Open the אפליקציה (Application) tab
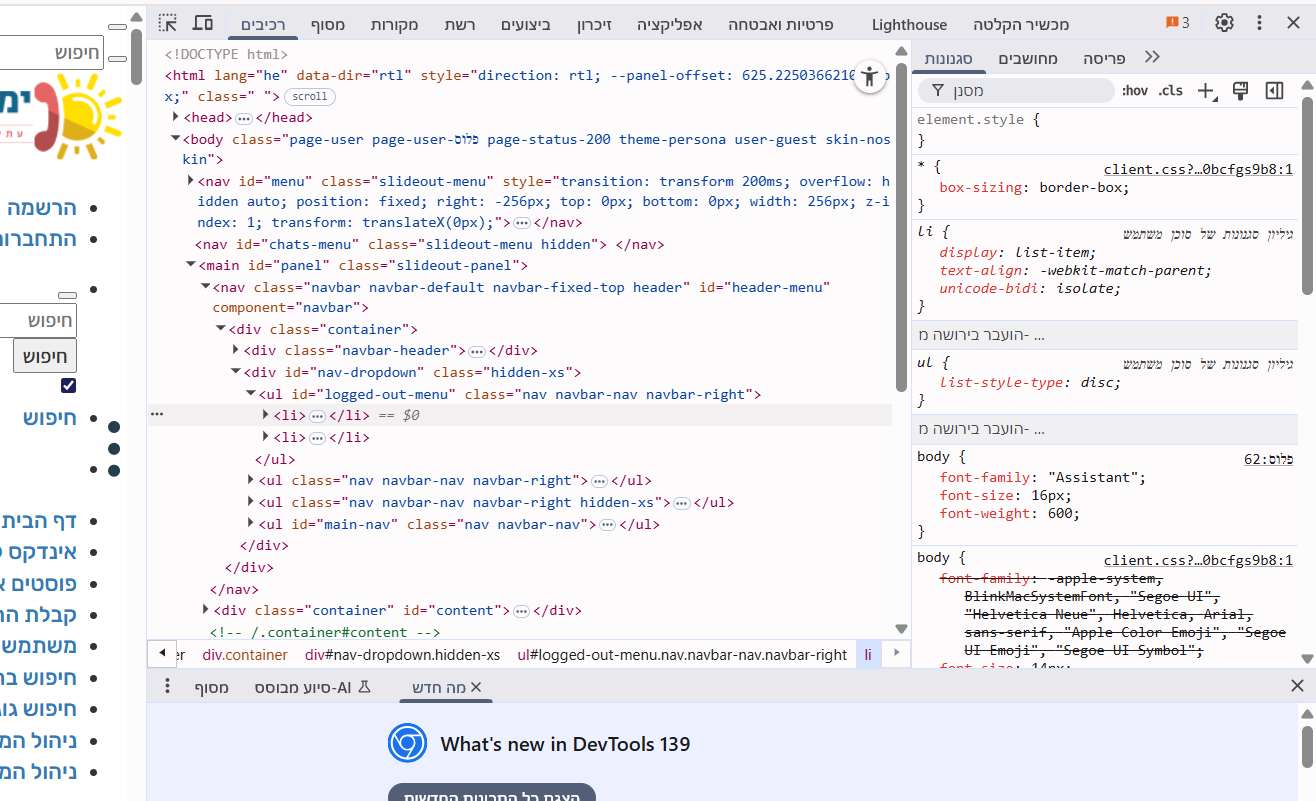 click(x=669, y=24)
